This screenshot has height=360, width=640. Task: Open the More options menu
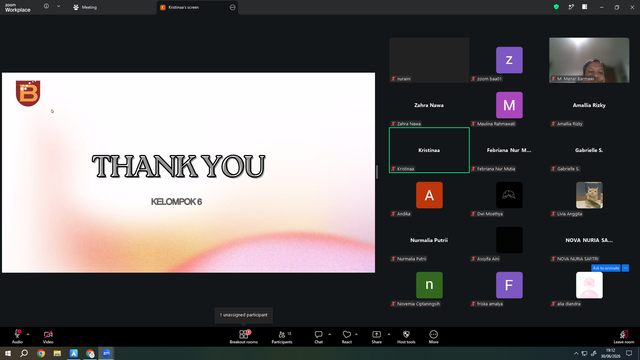click(x=433, y=337)
